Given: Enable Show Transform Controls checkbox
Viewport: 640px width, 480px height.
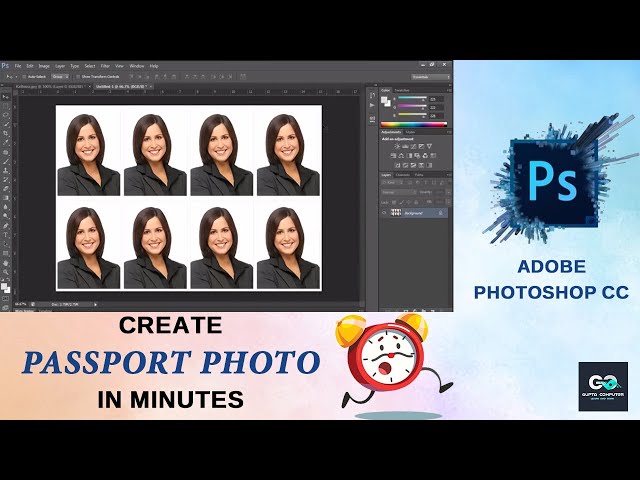Looking at the screenshot, I should [x=78, y=77].
